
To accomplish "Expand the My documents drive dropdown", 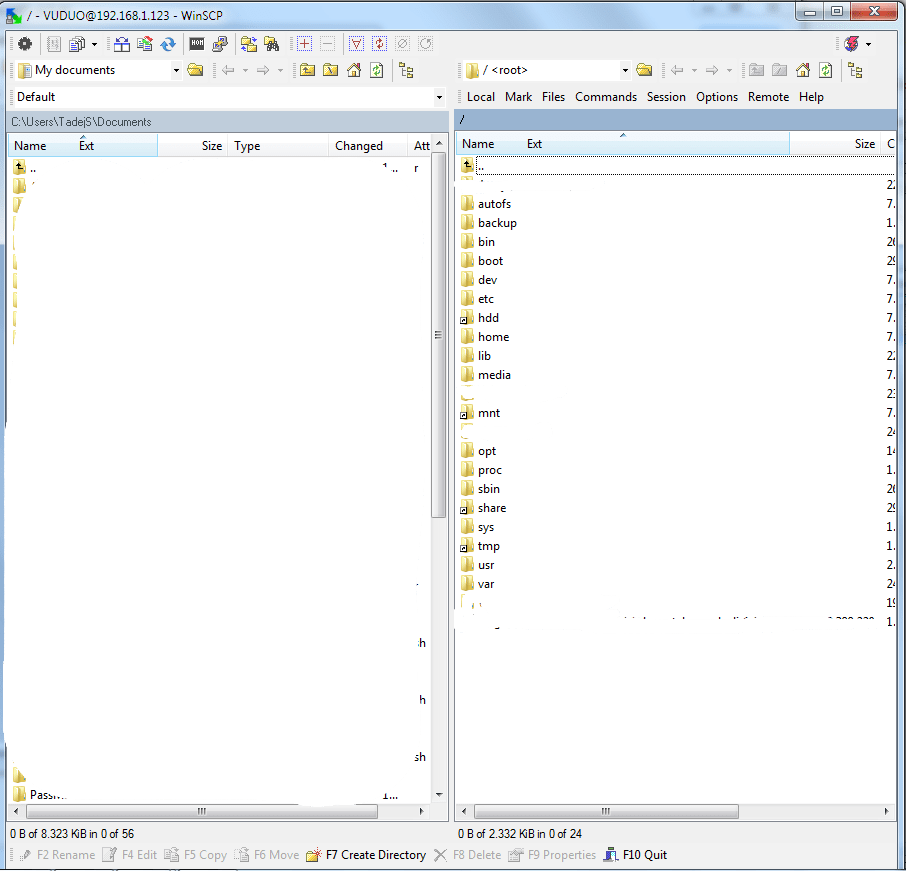I will (x=176, y=70).
